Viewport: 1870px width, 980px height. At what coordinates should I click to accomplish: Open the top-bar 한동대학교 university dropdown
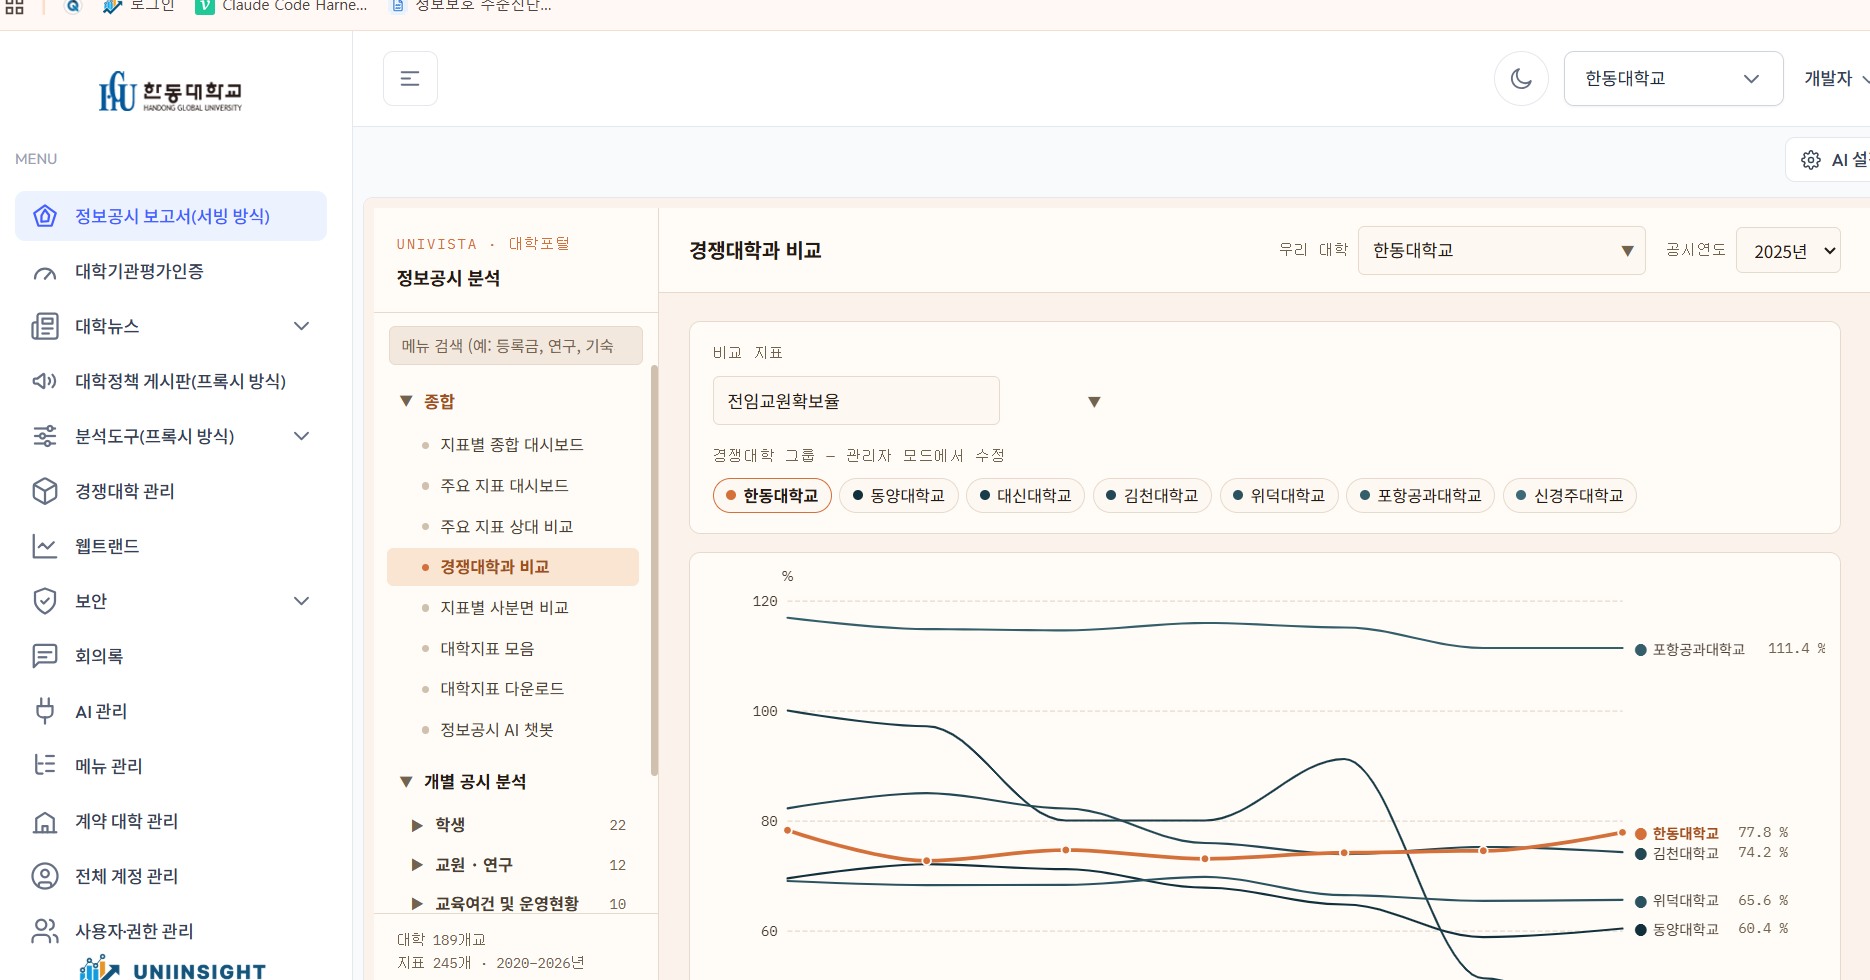point(1673,78)
